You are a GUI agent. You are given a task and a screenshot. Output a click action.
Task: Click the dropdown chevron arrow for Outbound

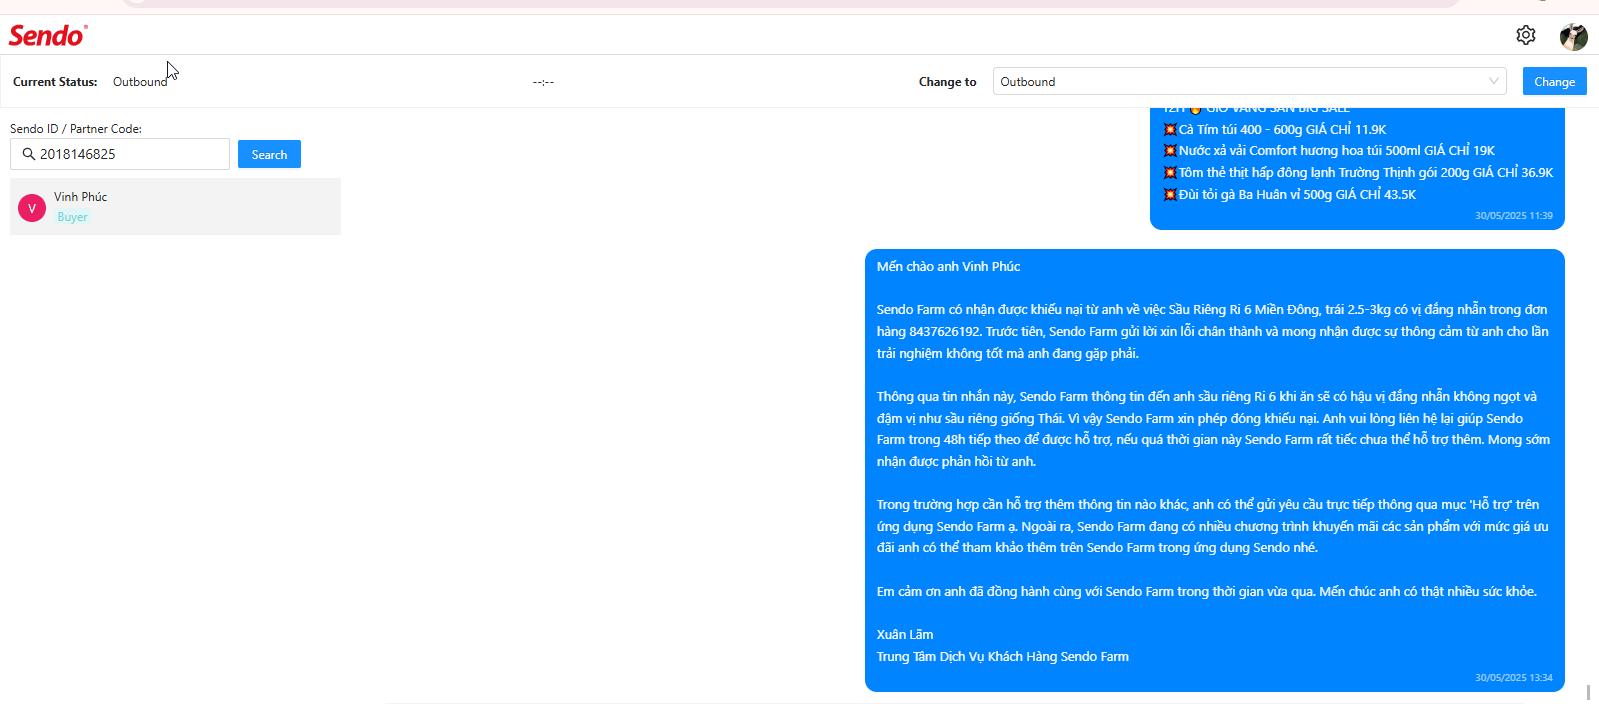1493,81
